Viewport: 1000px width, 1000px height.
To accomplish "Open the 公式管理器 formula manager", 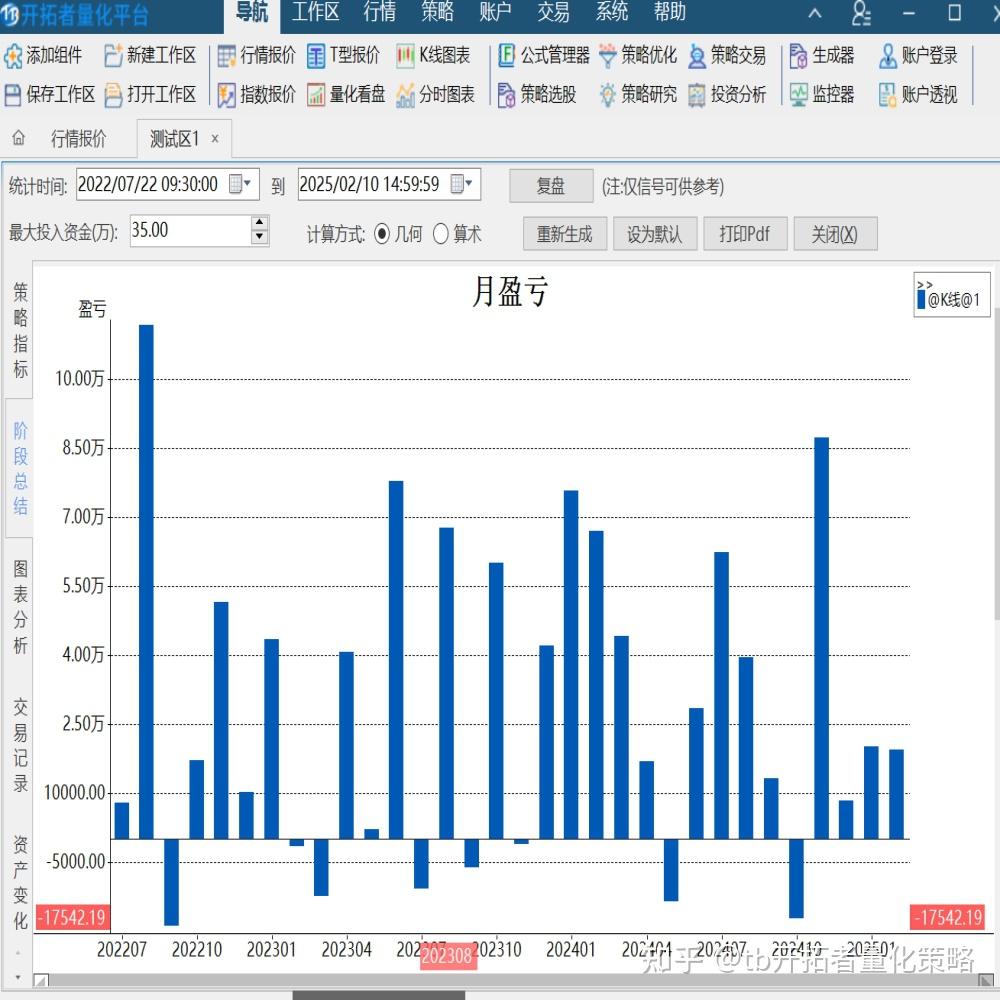I will pos(540,57).
